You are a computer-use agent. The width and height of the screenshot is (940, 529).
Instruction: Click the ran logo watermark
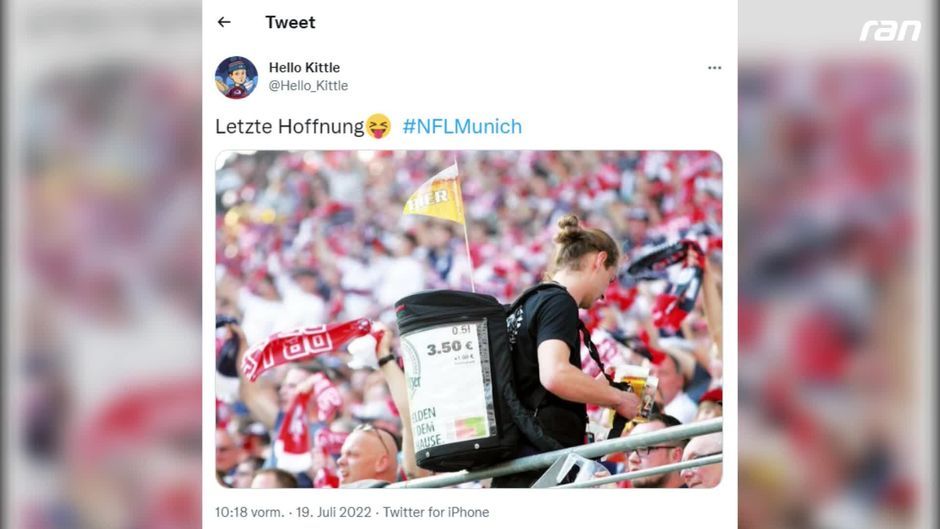890,31
